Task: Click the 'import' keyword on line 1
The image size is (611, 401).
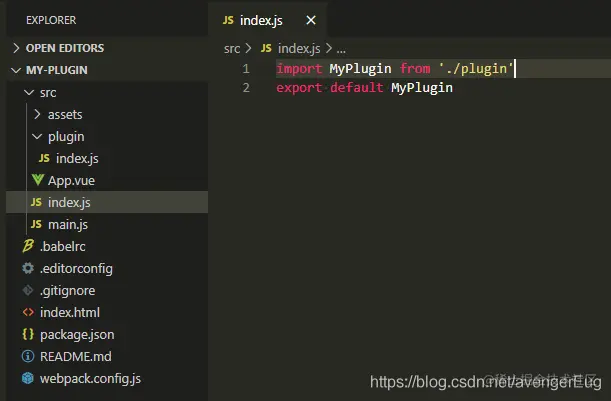Action: coord(299,69)
